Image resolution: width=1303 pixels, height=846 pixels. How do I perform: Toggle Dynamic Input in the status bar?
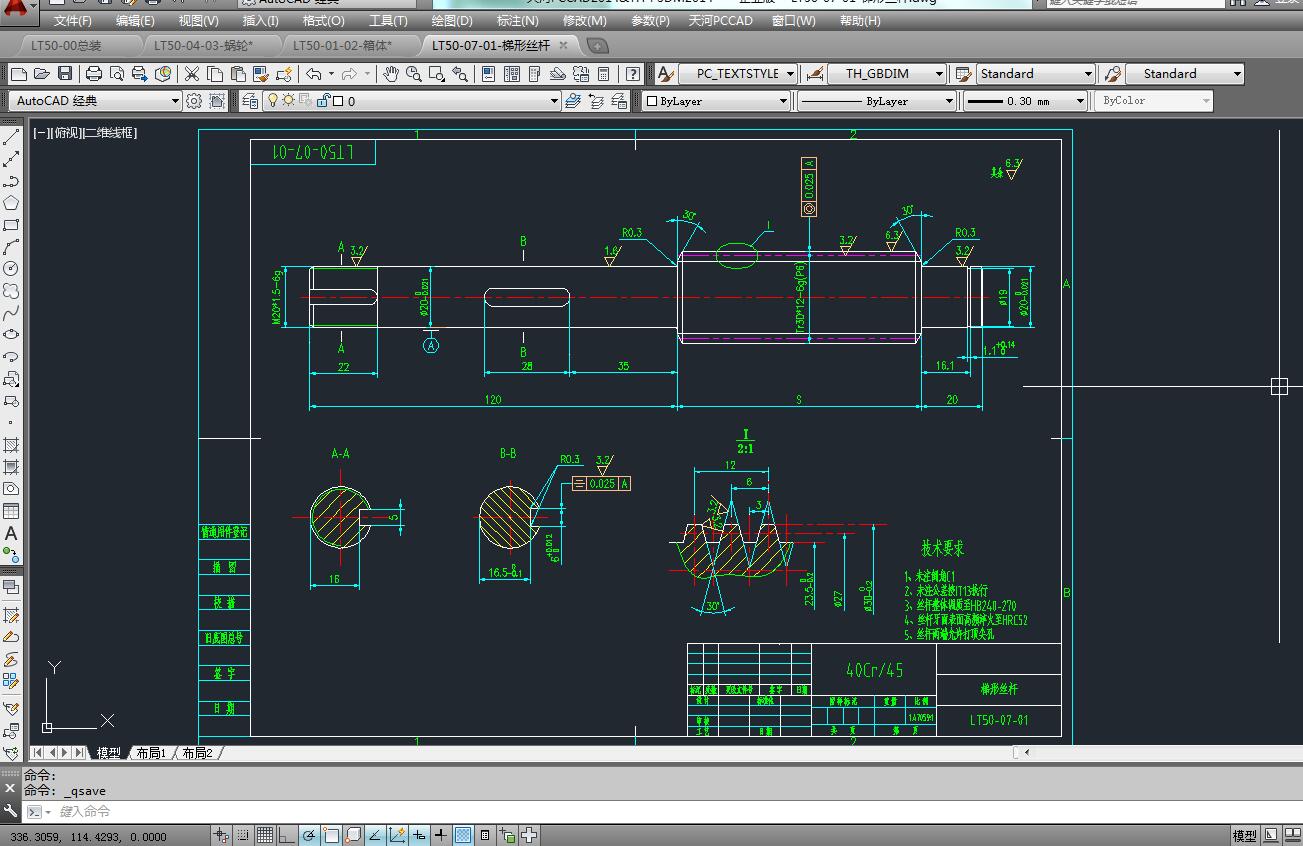pyautogui.click(x=419, y=835)
